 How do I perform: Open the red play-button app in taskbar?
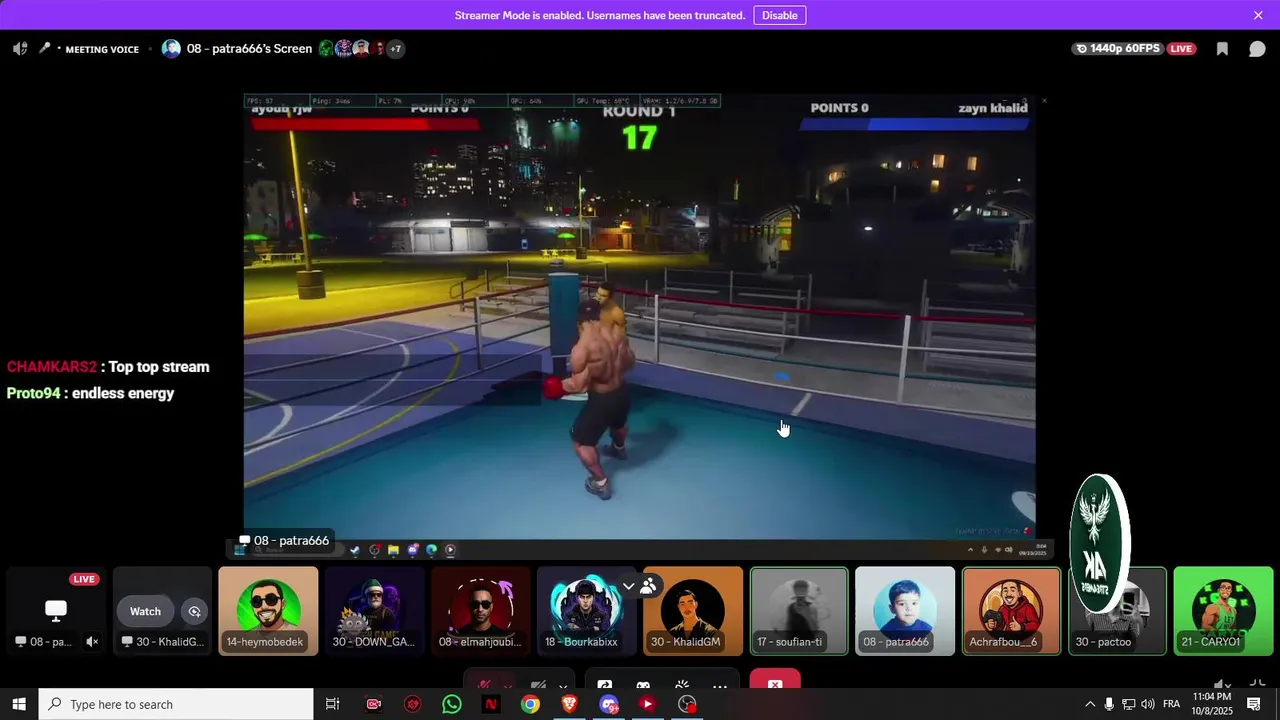[x=648, y=704]
